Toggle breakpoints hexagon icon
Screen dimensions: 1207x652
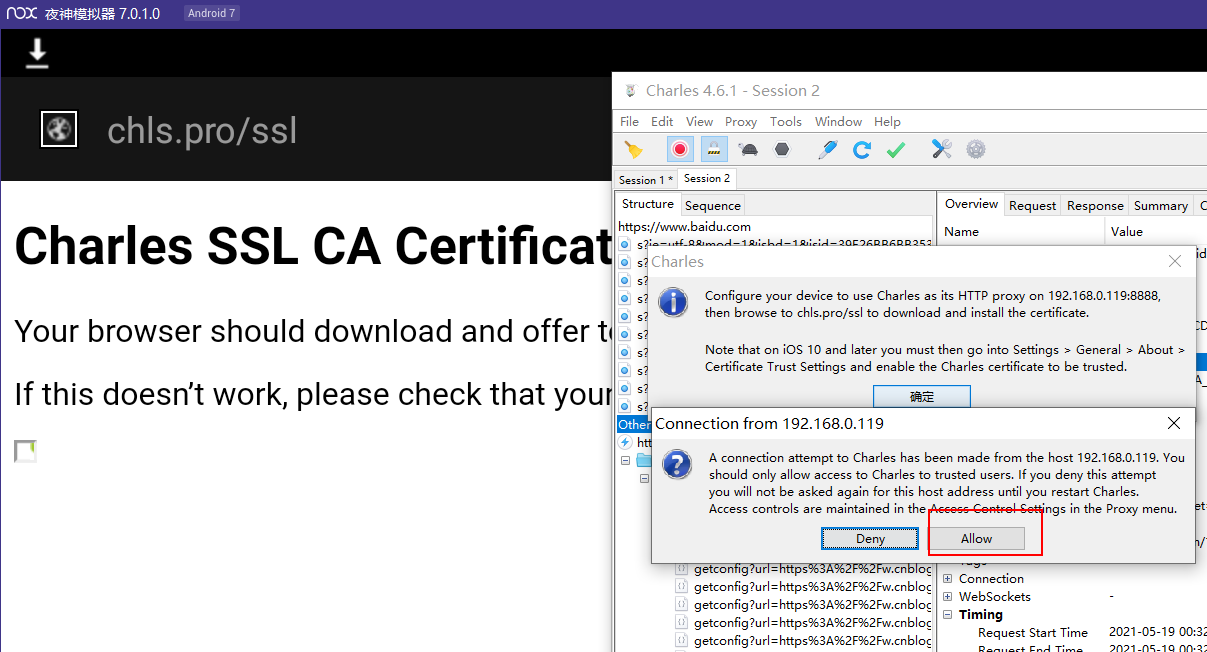782,150
